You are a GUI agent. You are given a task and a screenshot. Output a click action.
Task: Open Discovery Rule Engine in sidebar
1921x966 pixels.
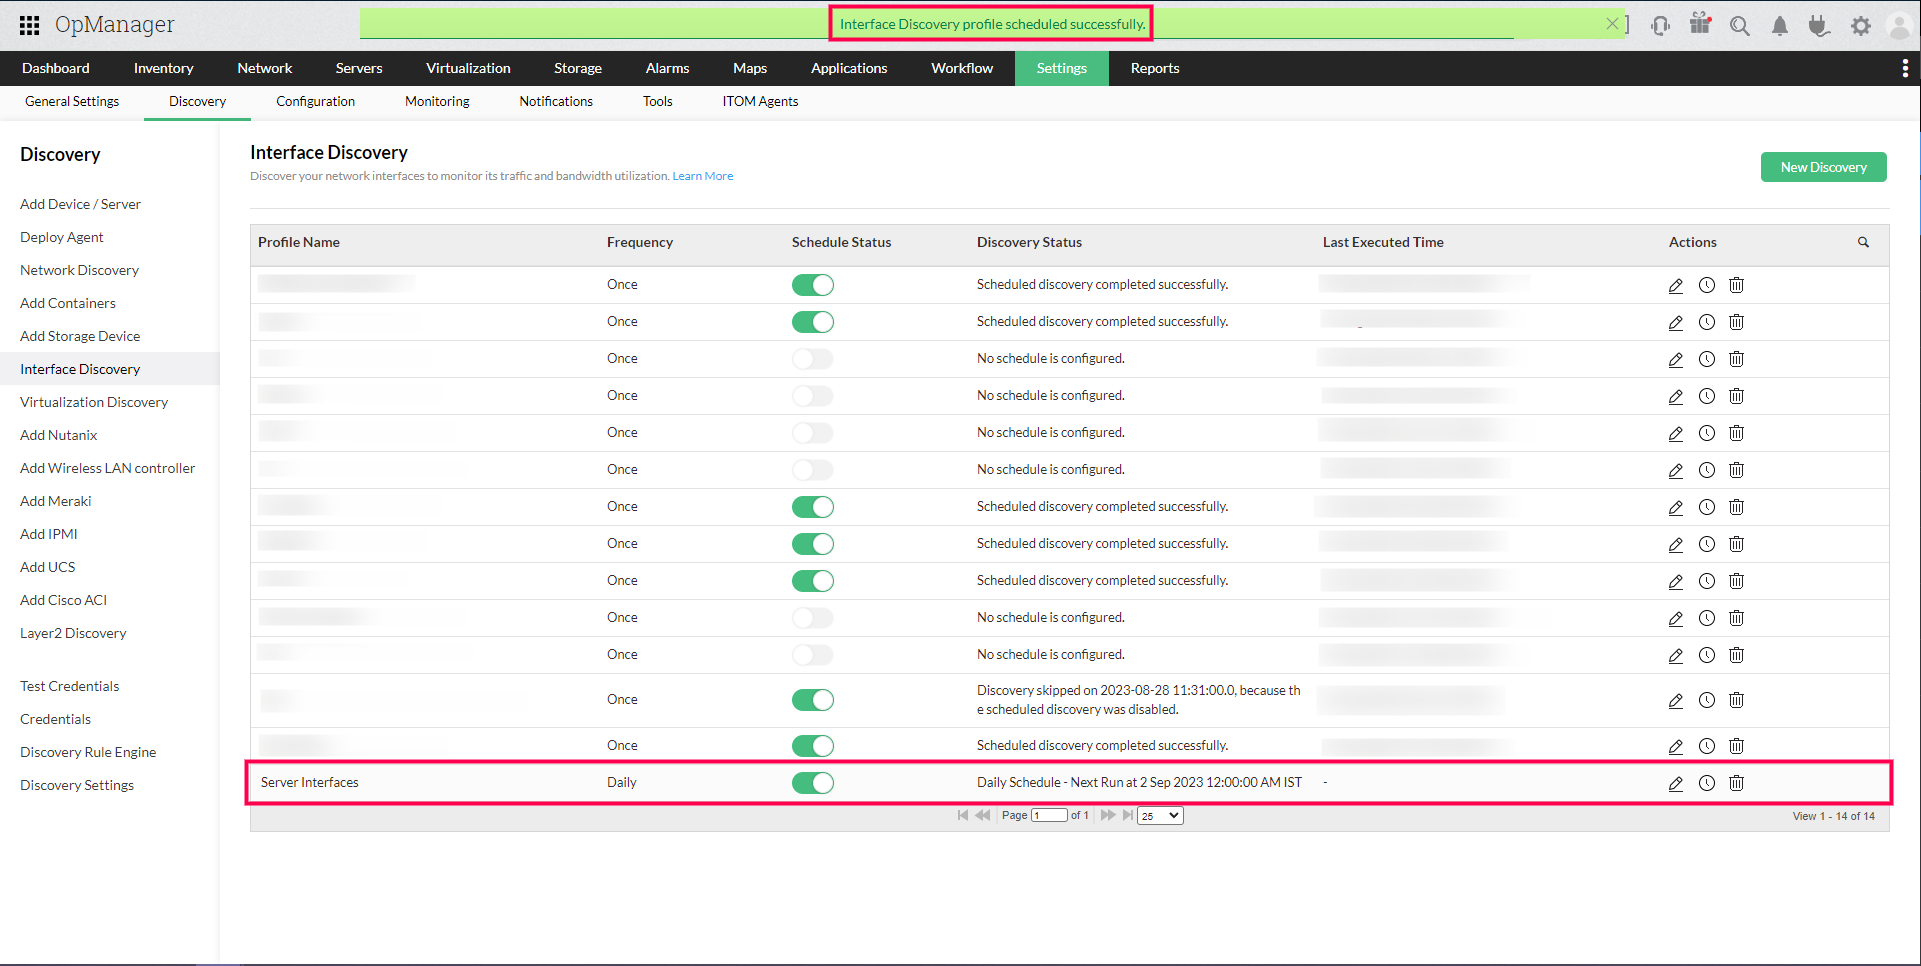(88, 752)
